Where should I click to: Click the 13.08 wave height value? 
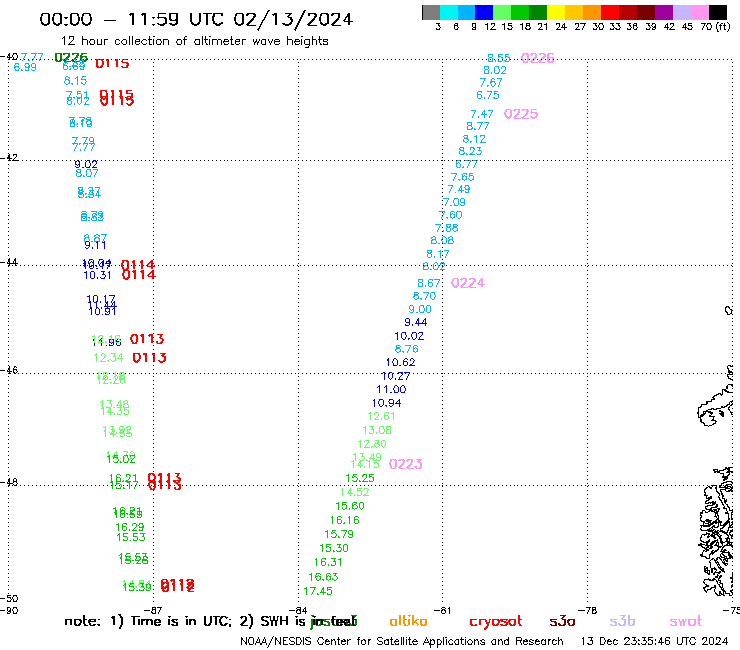(x=377, y=430)
